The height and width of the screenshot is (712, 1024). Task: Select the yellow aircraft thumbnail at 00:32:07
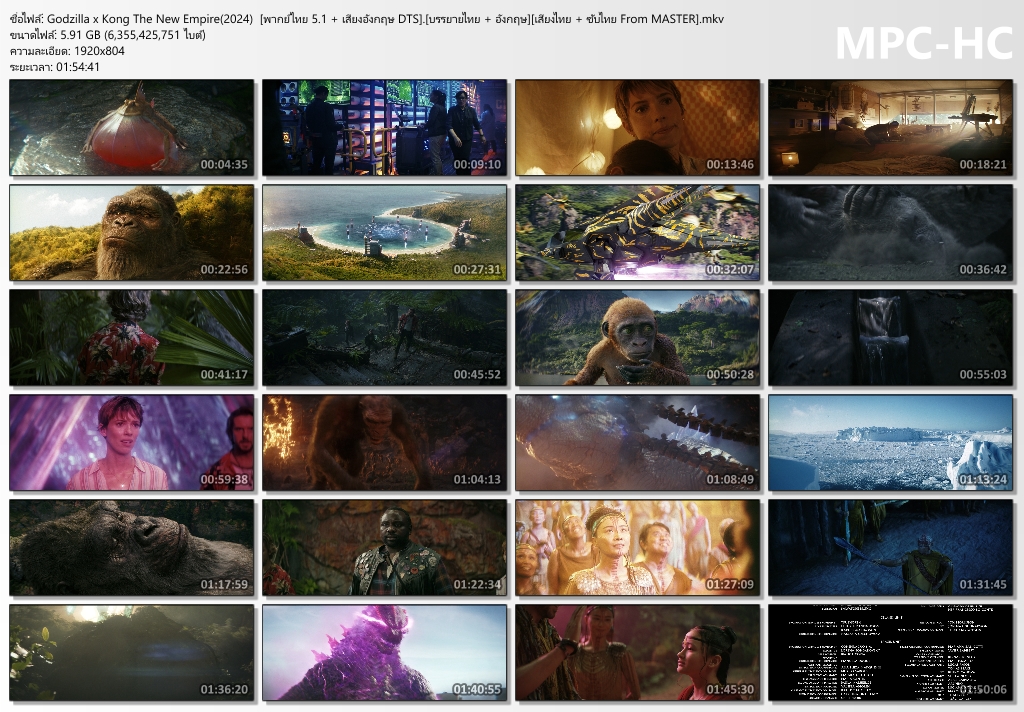[638, 232]
